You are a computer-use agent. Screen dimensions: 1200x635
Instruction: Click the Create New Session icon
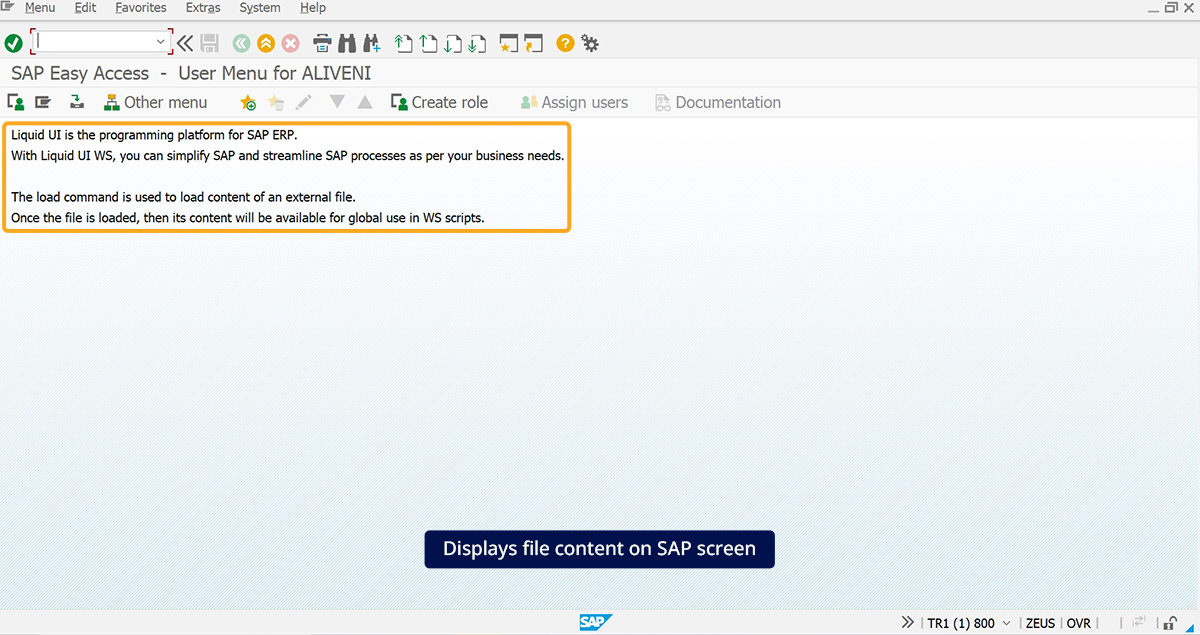pyautogui.click(x=509, y=43)
